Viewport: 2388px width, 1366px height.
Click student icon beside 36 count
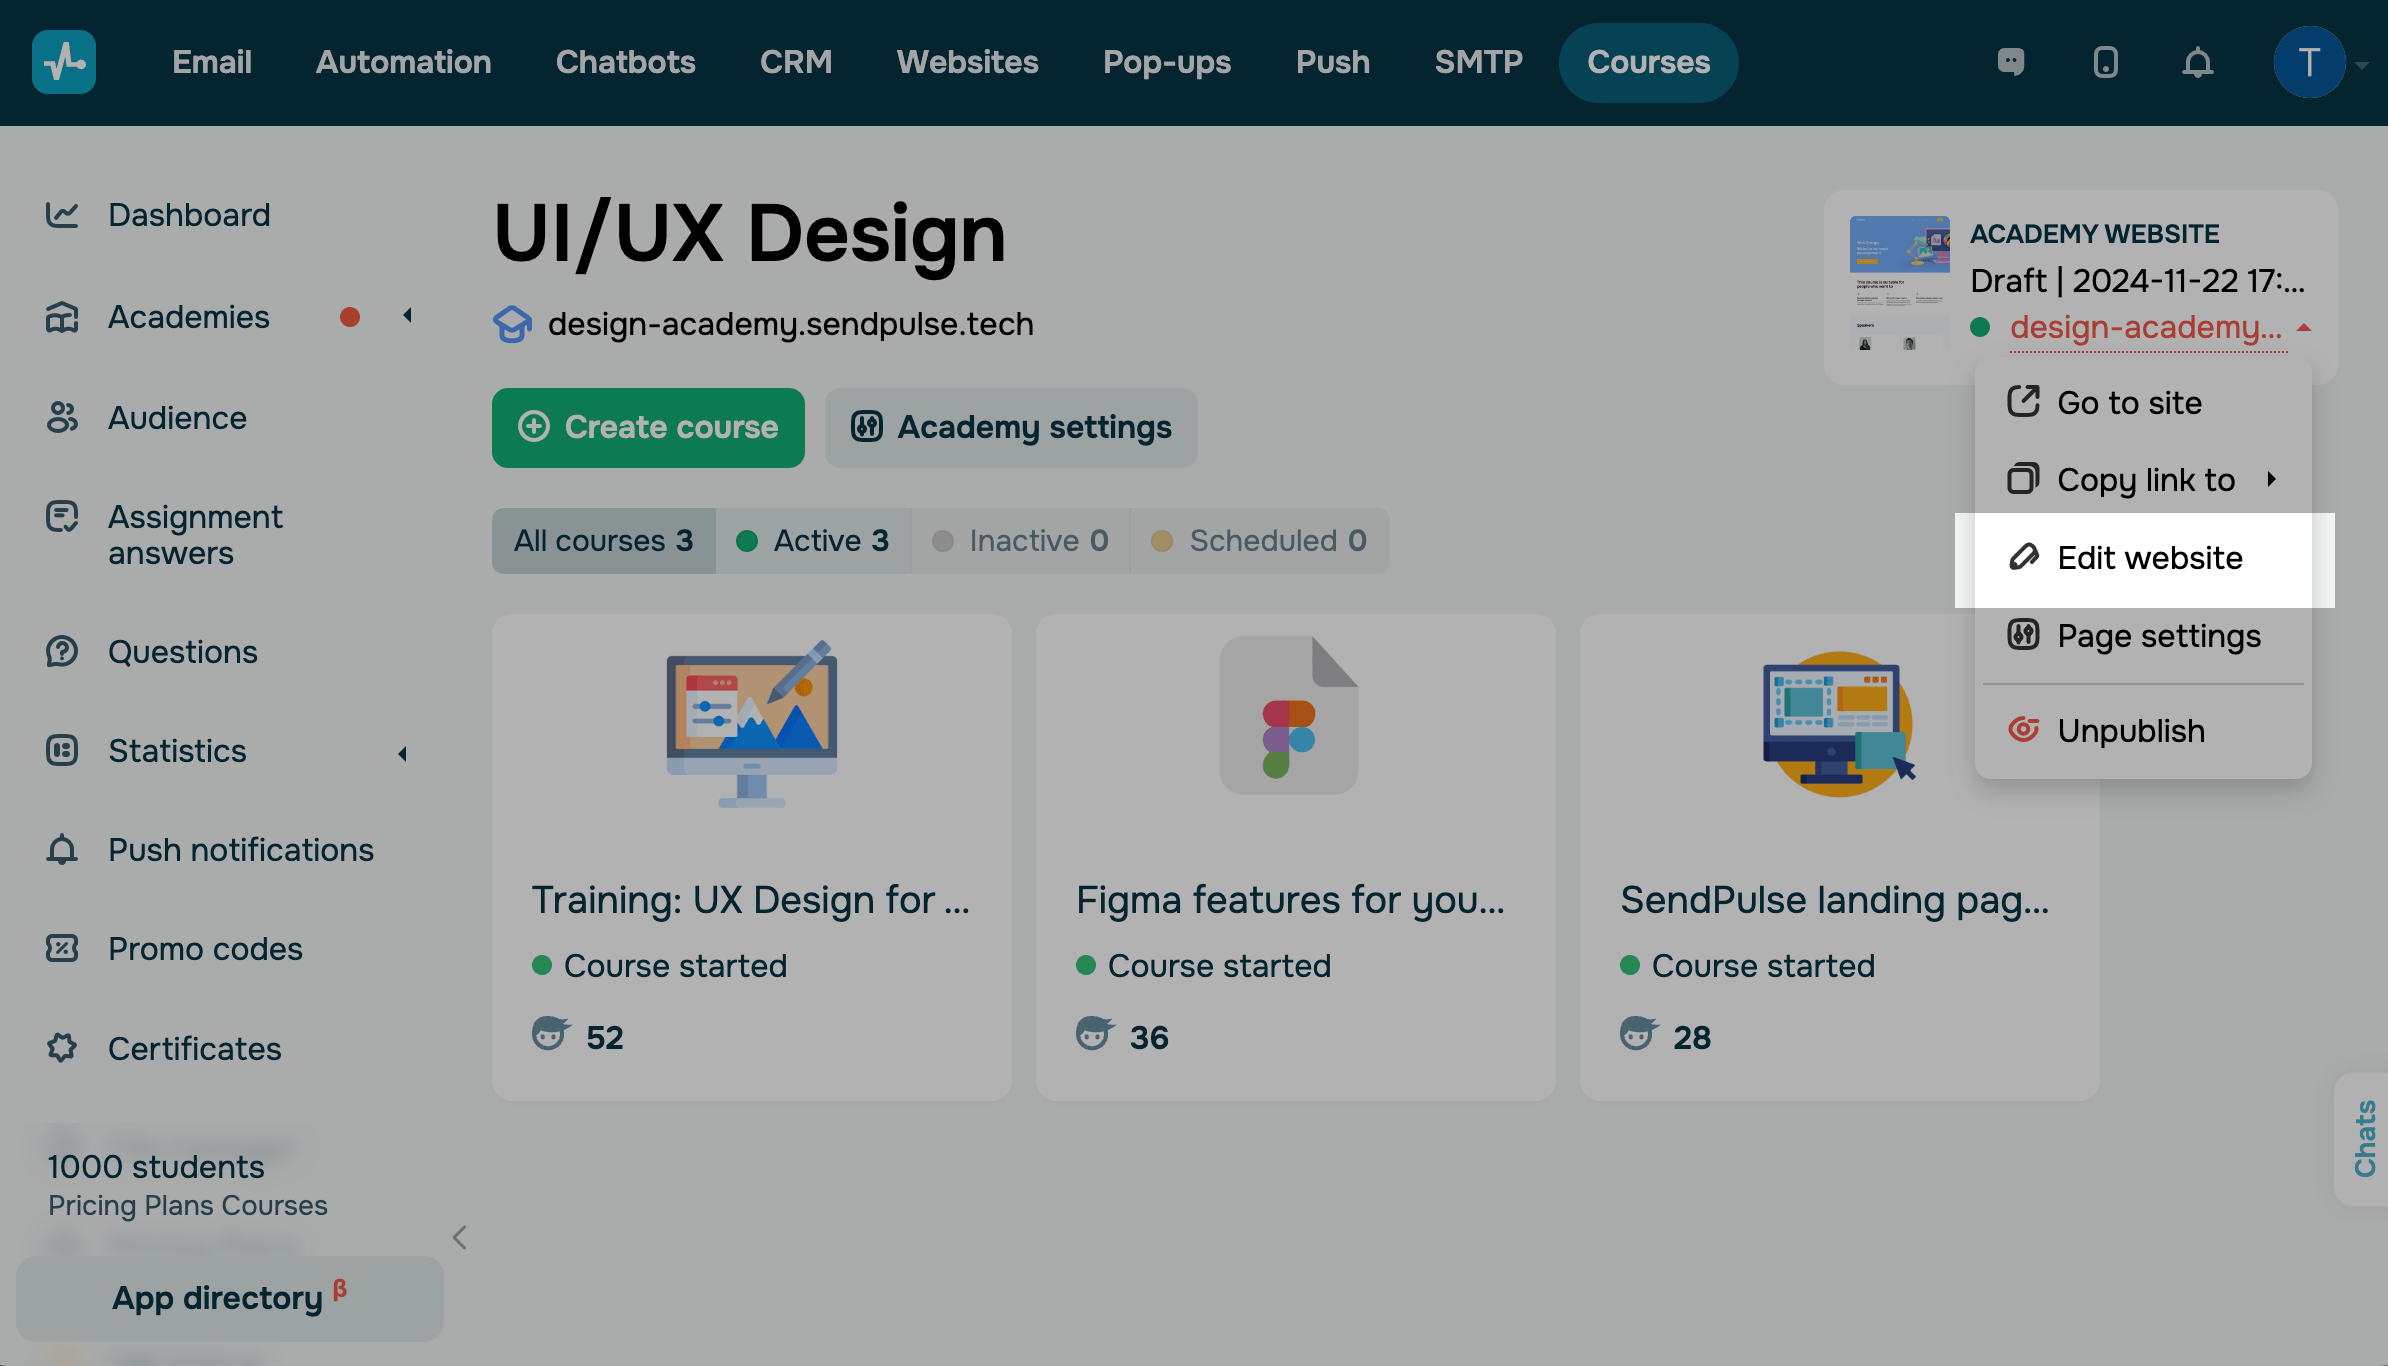pyautogui.click(x=1094, y=1033)
